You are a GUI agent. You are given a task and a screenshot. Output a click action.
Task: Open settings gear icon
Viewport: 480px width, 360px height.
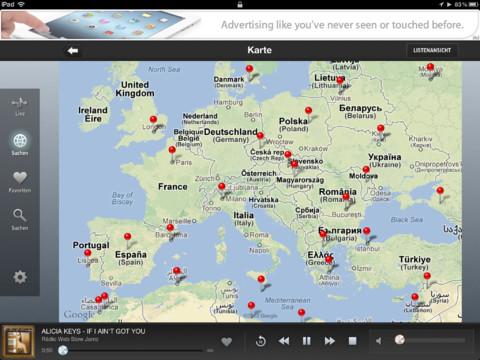(x=20, y=277)
